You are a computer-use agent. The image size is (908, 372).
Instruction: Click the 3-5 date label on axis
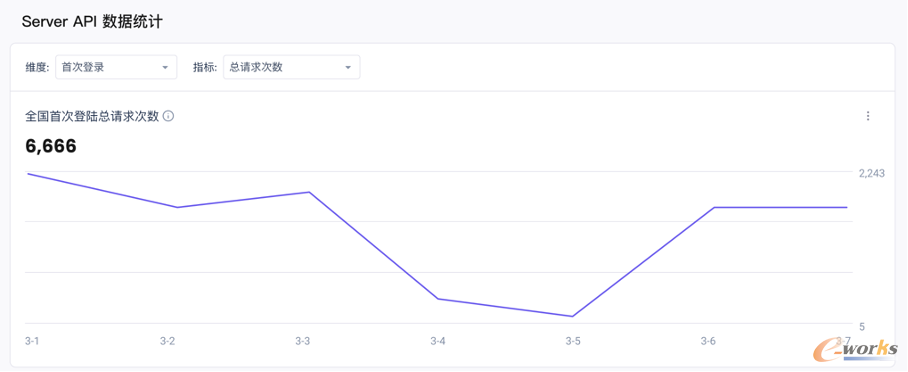click(x=573, y=341)
